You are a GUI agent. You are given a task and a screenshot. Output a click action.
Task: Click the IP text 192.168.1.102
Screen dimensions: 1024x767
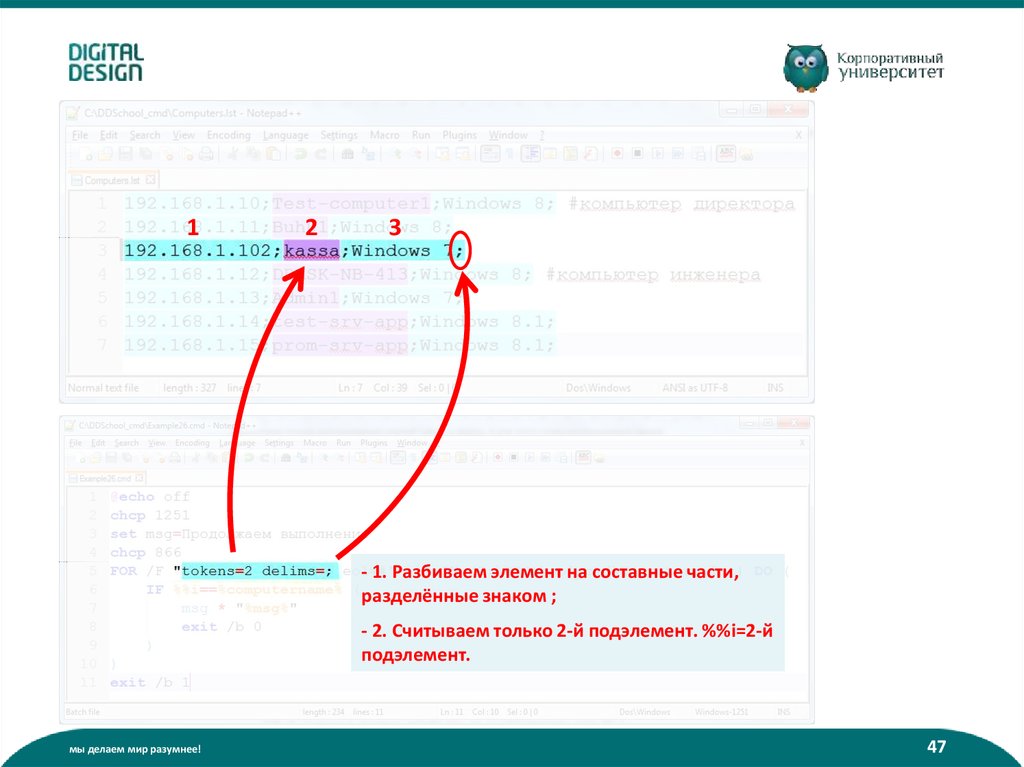click(197, 250)
